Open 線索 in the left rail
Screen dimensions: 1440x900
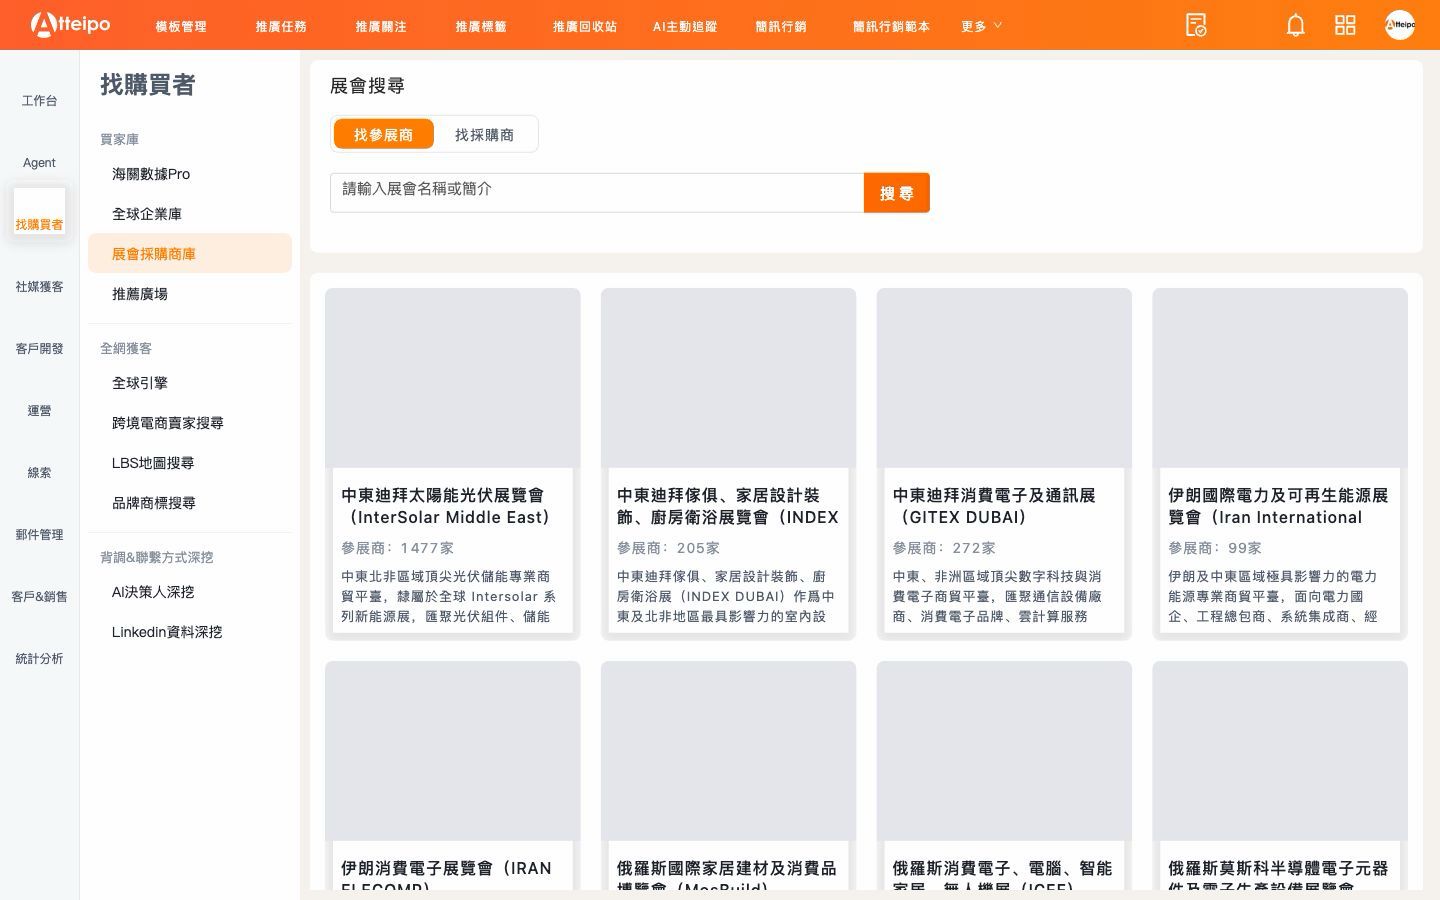[x=39, y=473]
